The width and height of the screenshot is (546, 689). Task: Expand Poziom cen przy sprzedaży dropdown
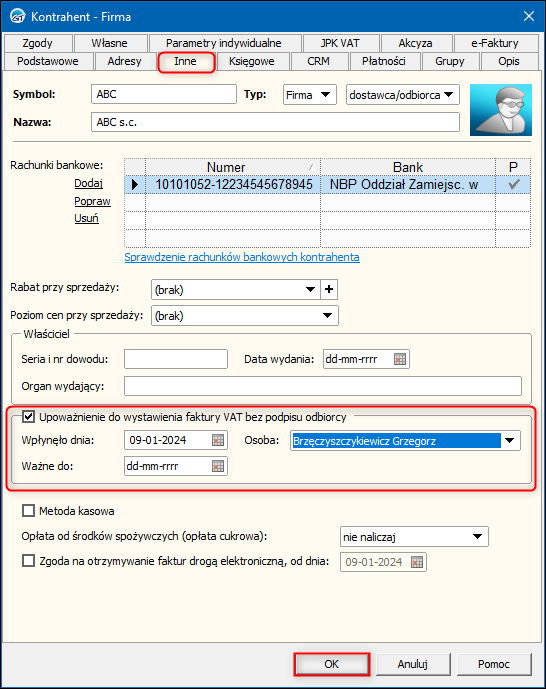[327, 315]
